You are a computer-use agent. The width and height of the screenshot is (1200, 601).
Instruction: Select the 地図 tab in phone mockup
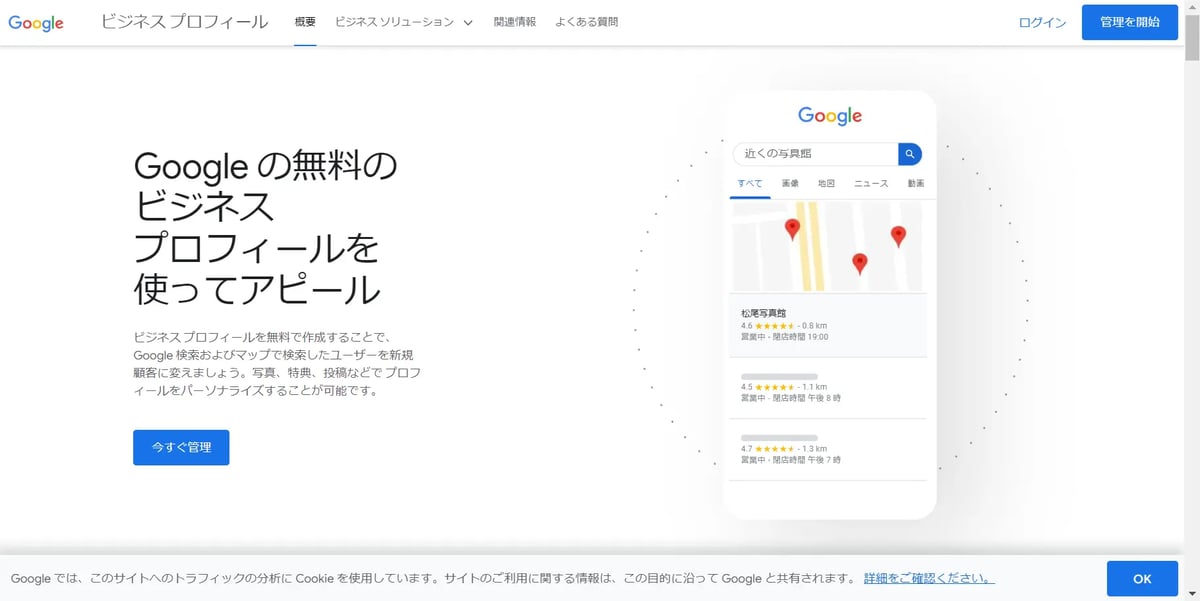pos(826,184)
